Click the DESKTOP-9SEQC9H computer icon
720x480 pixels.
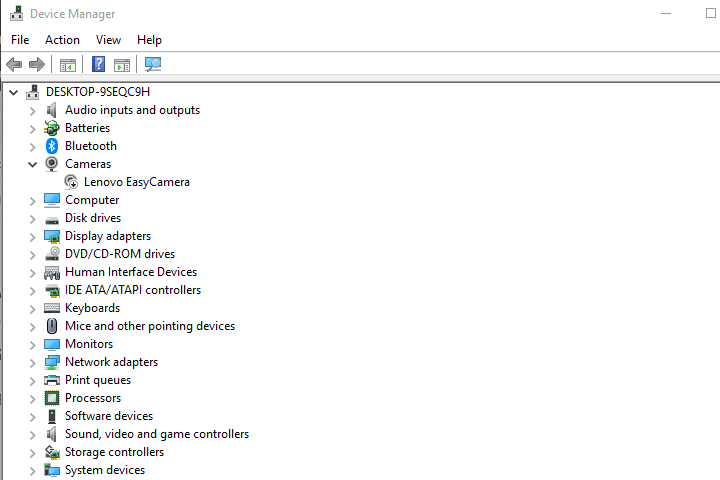click(x=33, y=92)
